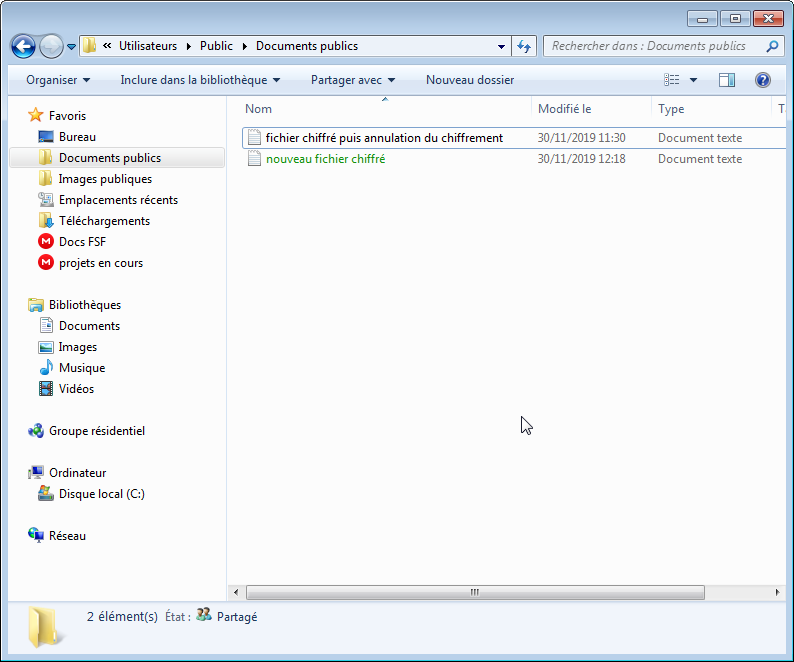
Task: Create a Nouveau dossier
Action: coord(470,80)
